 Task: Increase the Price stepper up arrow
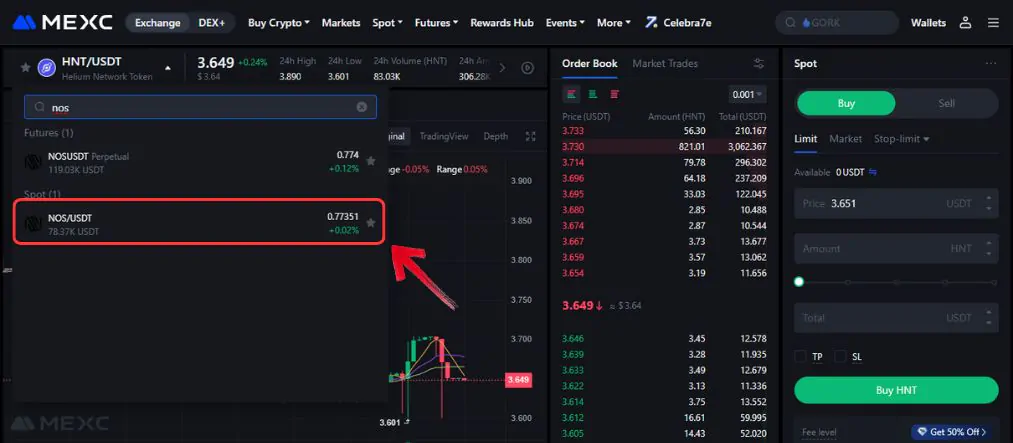click(x=988, y=199)
